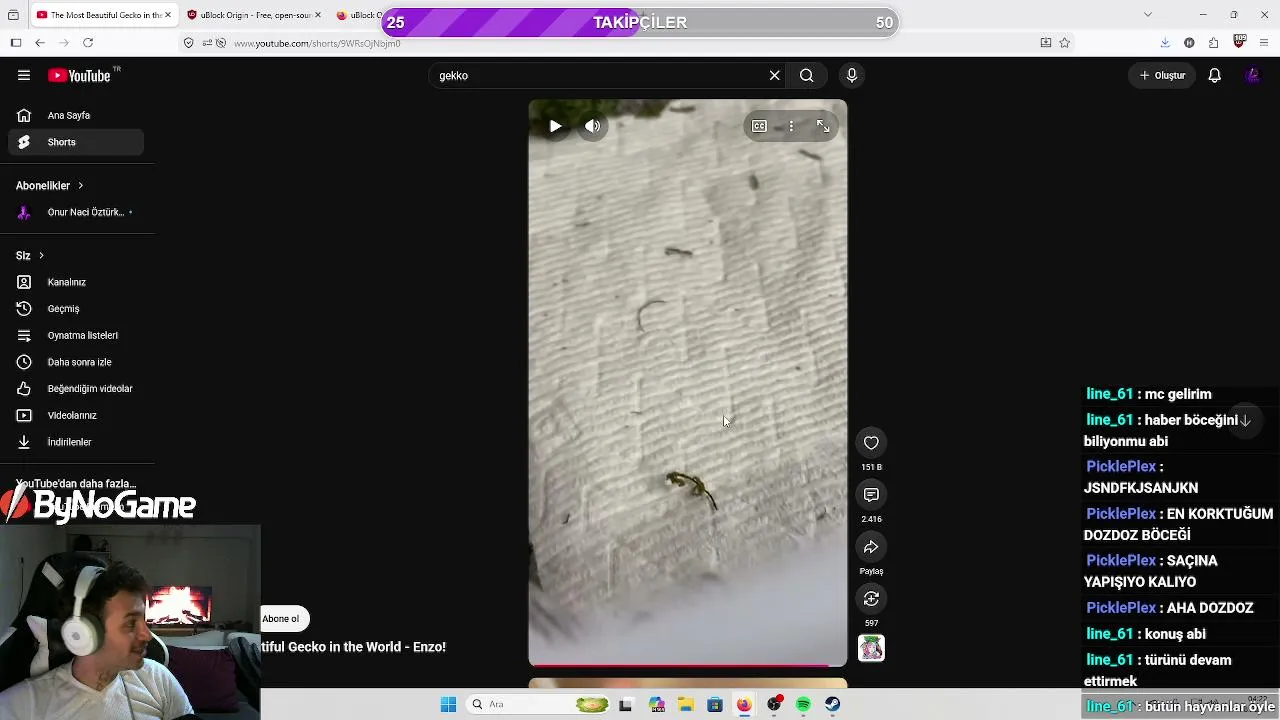This screenshot has height=720, width=1280.
Task: Open the YouTube guide hamburger menu
Action: 24,75
